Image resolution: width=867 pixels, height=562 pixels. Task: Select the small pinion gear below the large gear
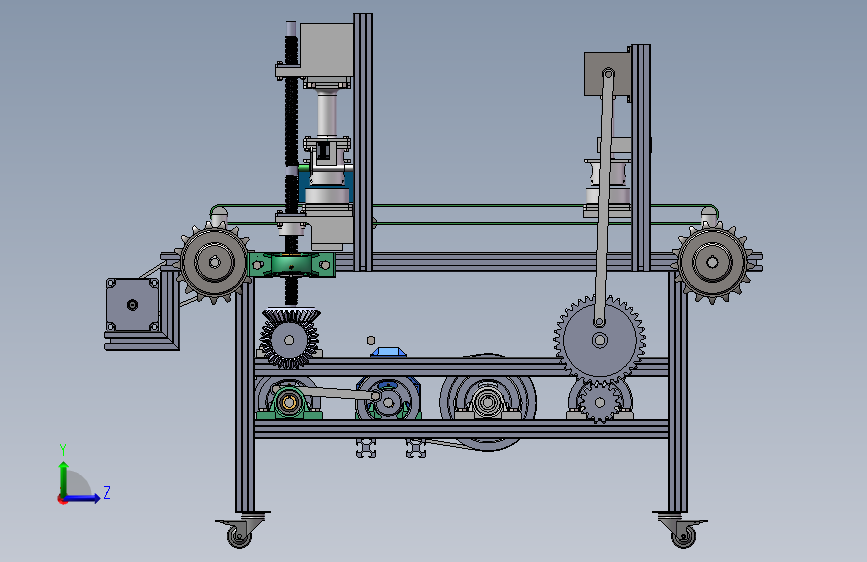click(599, 403)
